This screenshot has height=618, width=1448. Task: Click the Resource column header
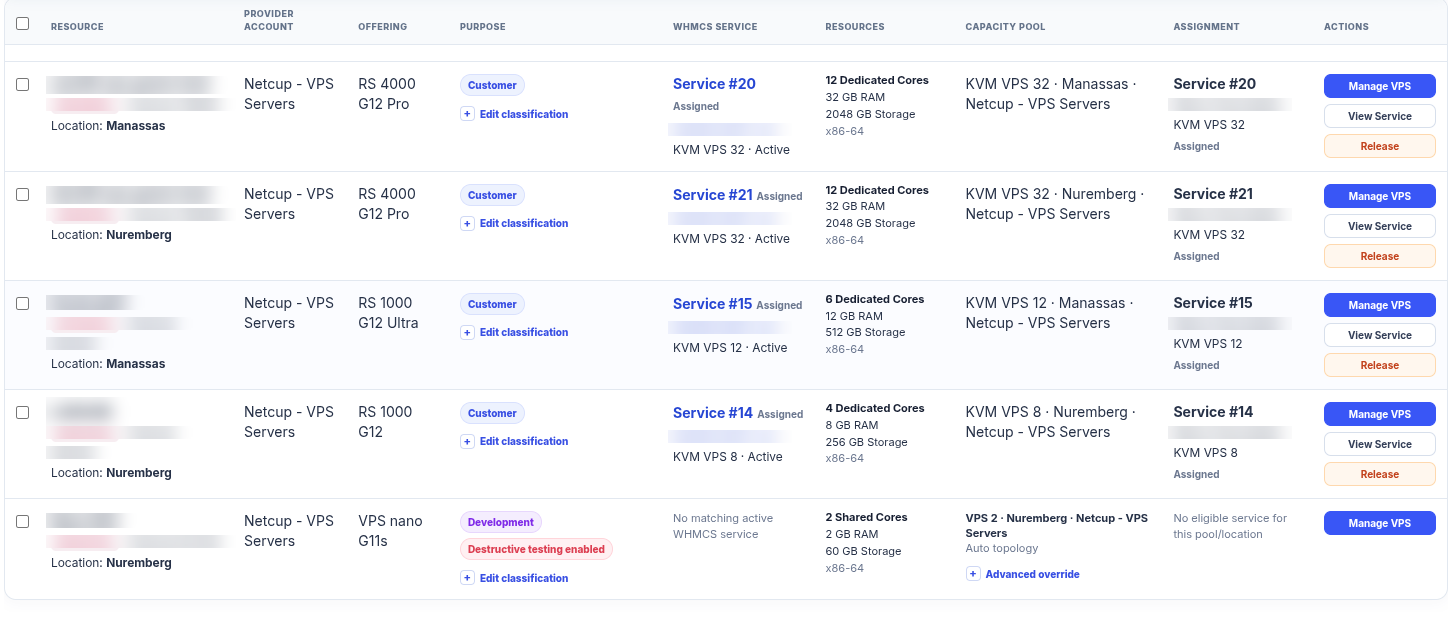tap(77, 27)
